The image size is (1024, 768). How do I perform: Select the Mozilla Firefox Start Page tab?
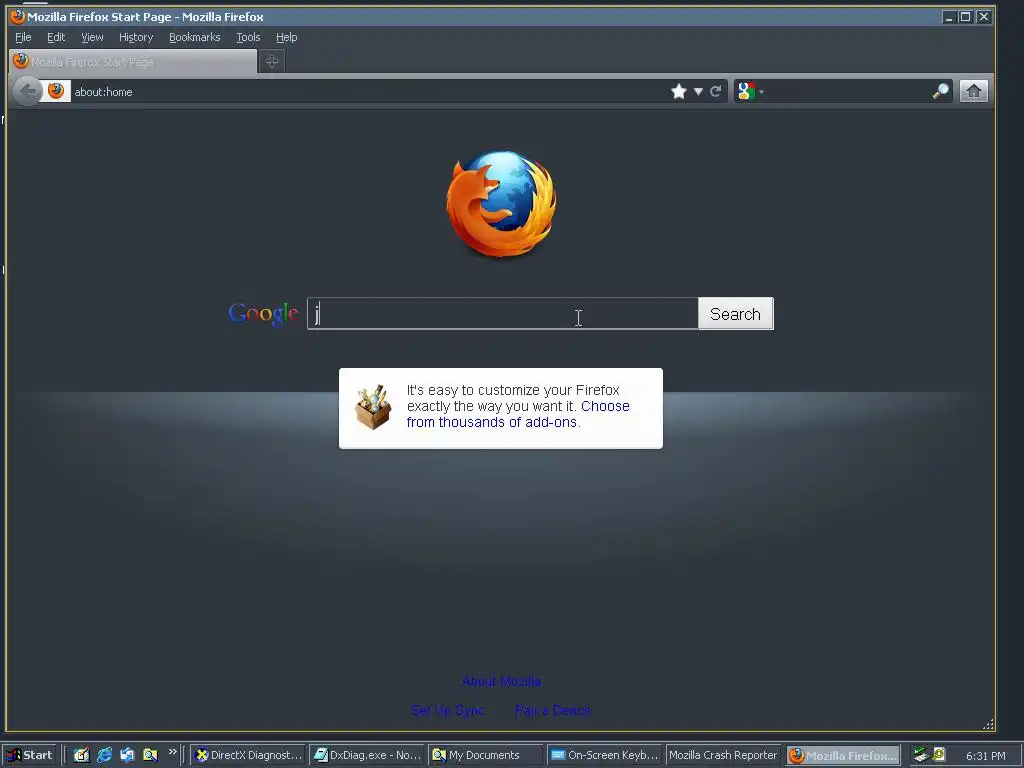click(133, 61)
